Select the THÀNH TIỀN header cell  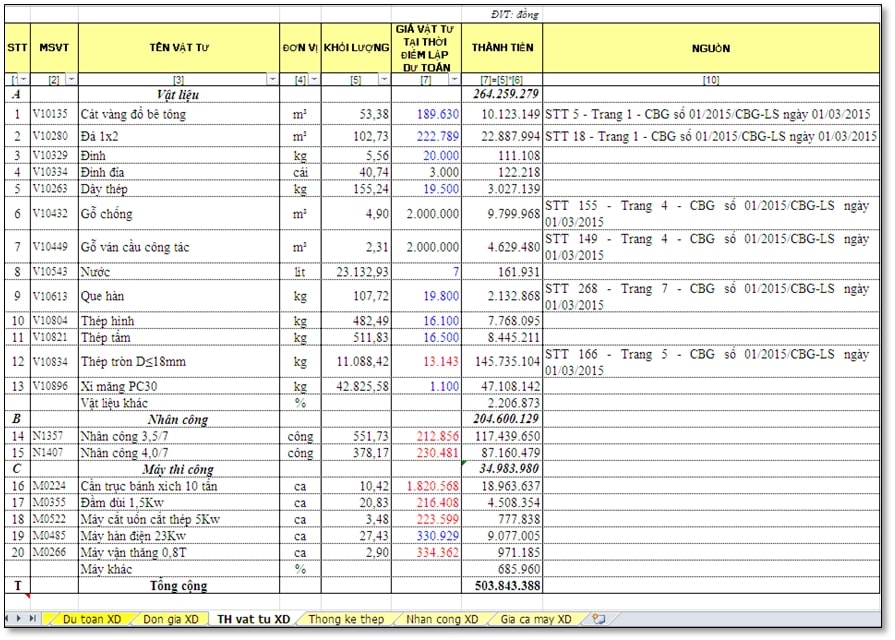[x=502, y=47]
